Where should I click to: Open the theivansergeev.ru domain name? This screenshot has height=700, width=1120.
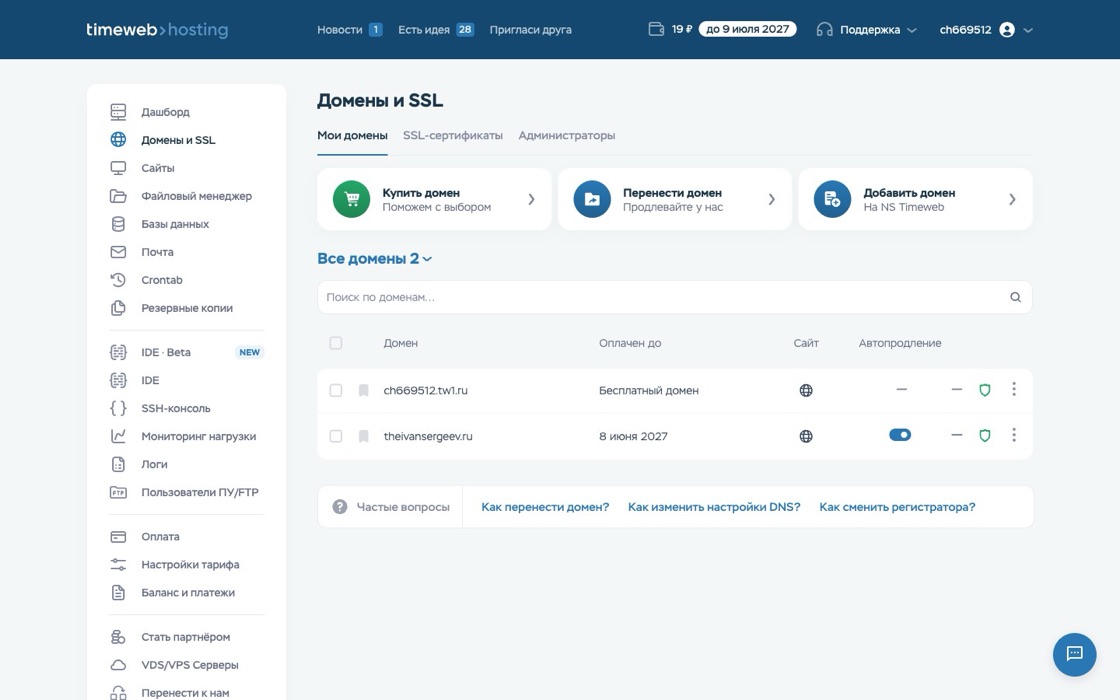coord(428,436)
